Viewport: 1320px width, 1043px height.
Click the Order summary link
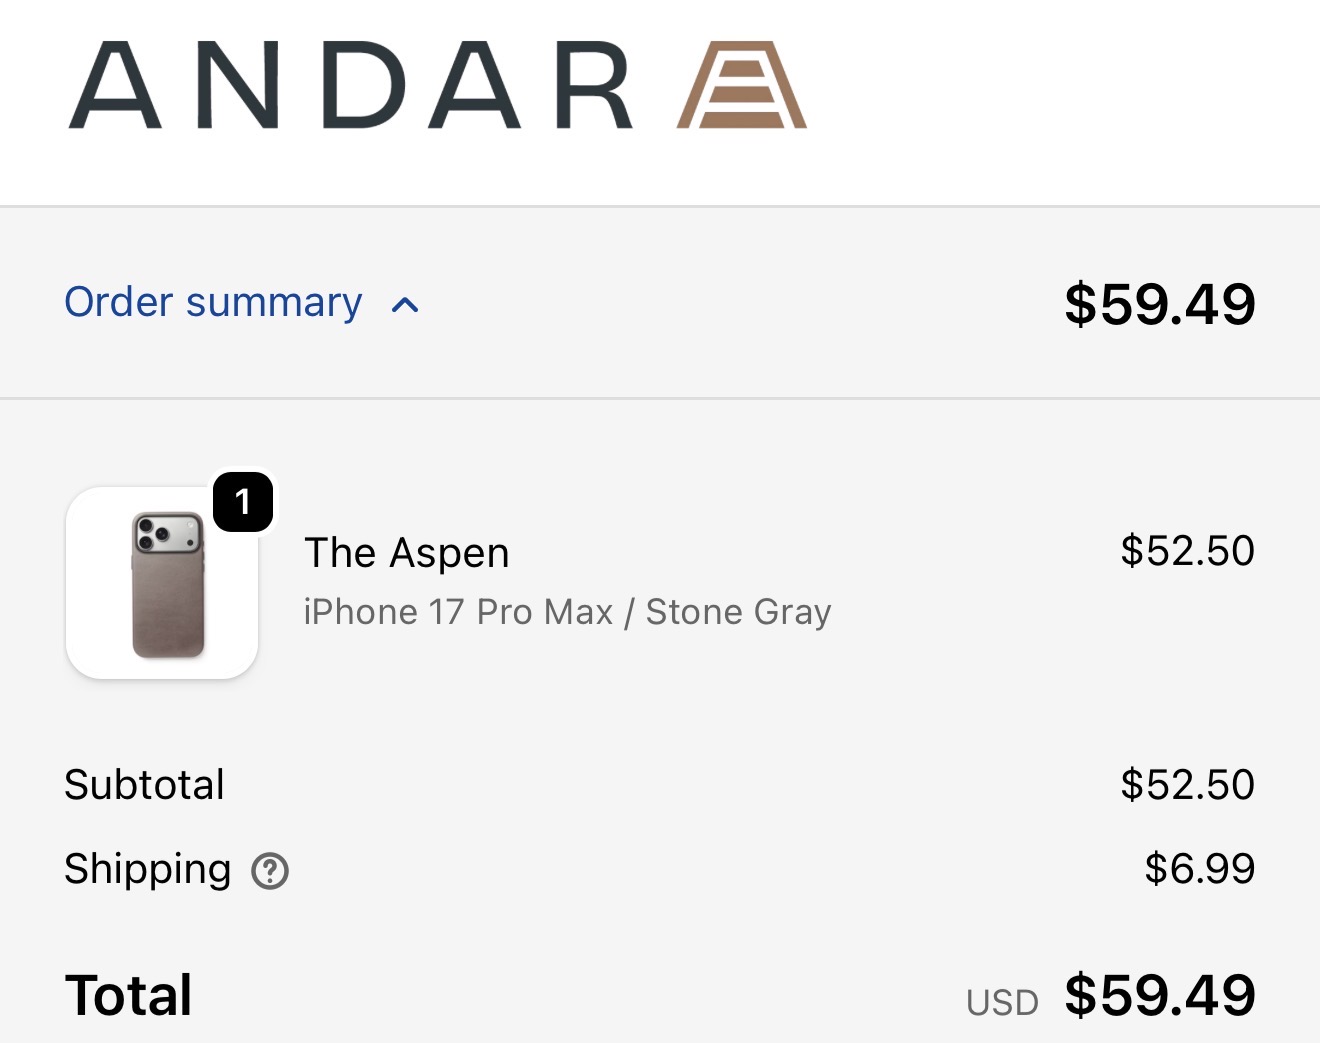[213, 302]
